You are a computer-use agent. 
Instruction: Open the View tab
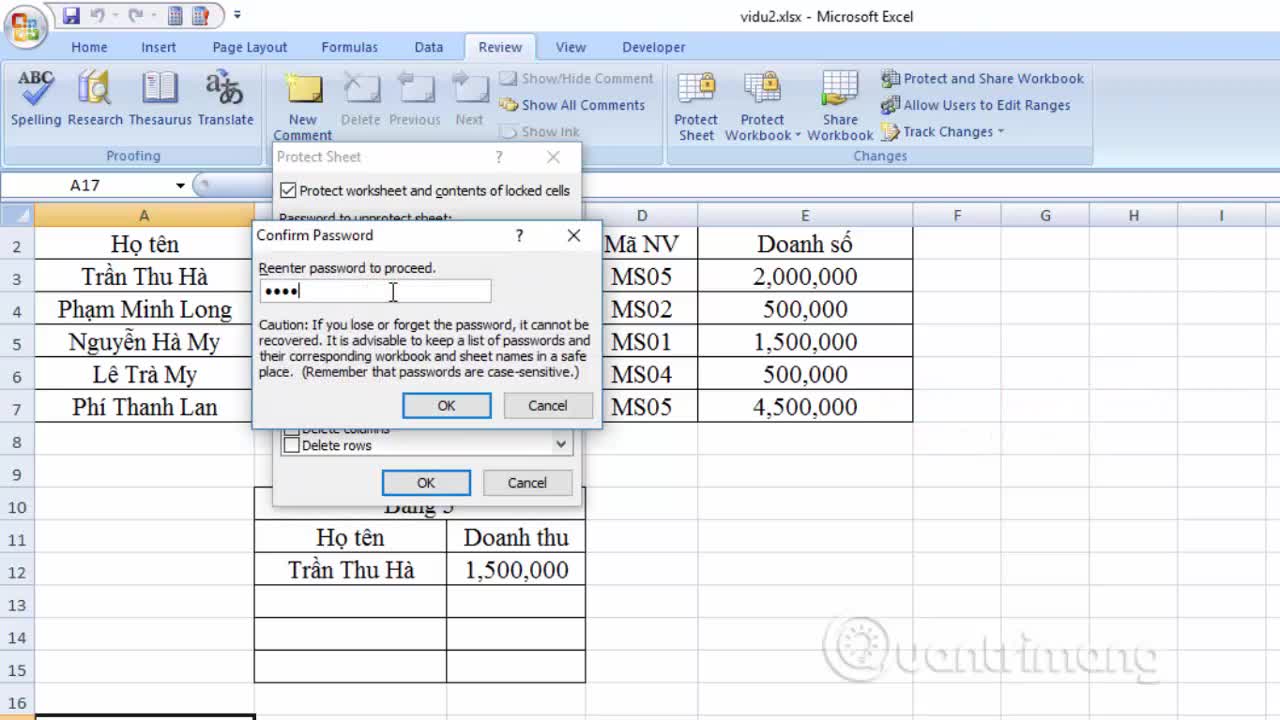(x=571, y=47)
